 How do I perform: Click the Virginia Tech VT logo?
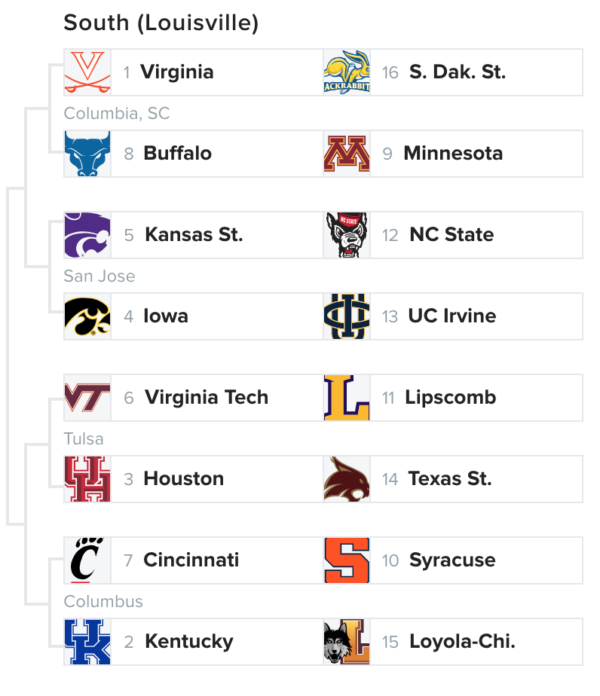(87, 398)
